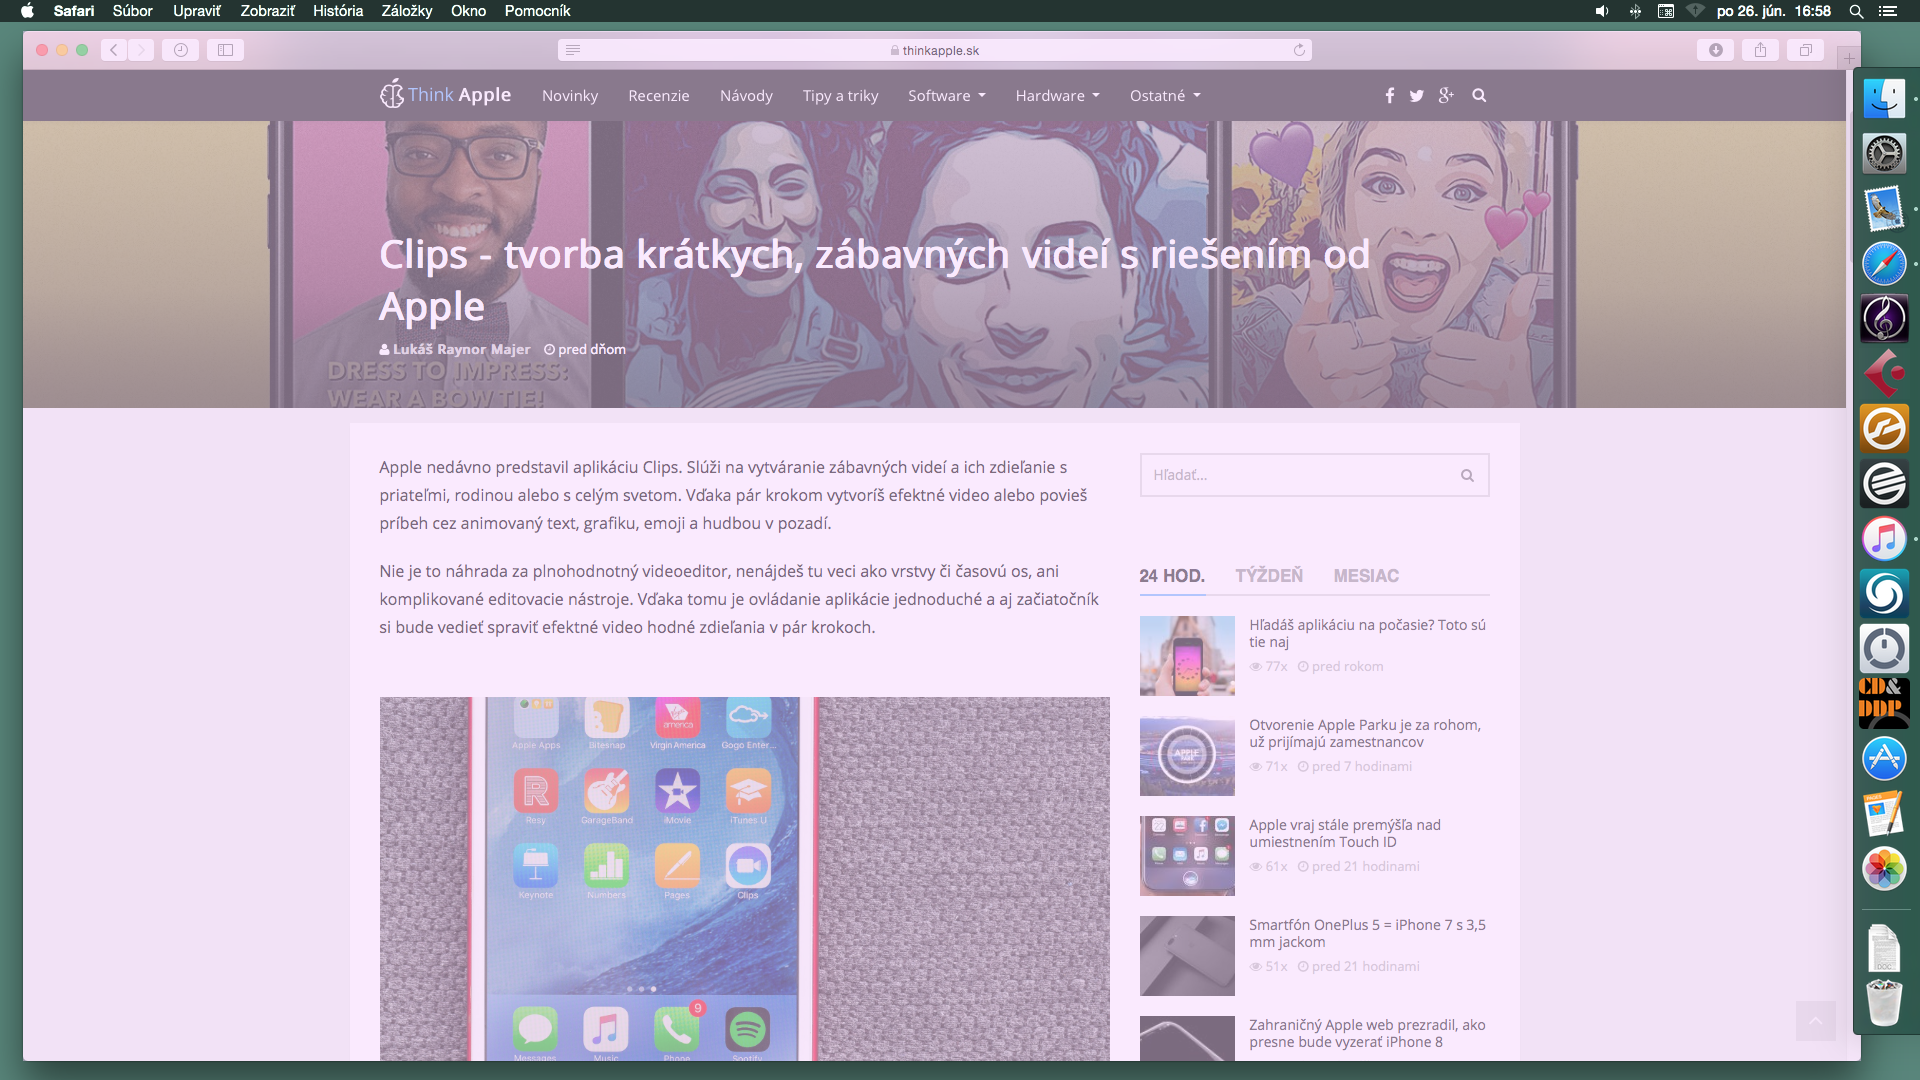Switch to the TÝŽDEŇ tab

tap(1269, 576)
